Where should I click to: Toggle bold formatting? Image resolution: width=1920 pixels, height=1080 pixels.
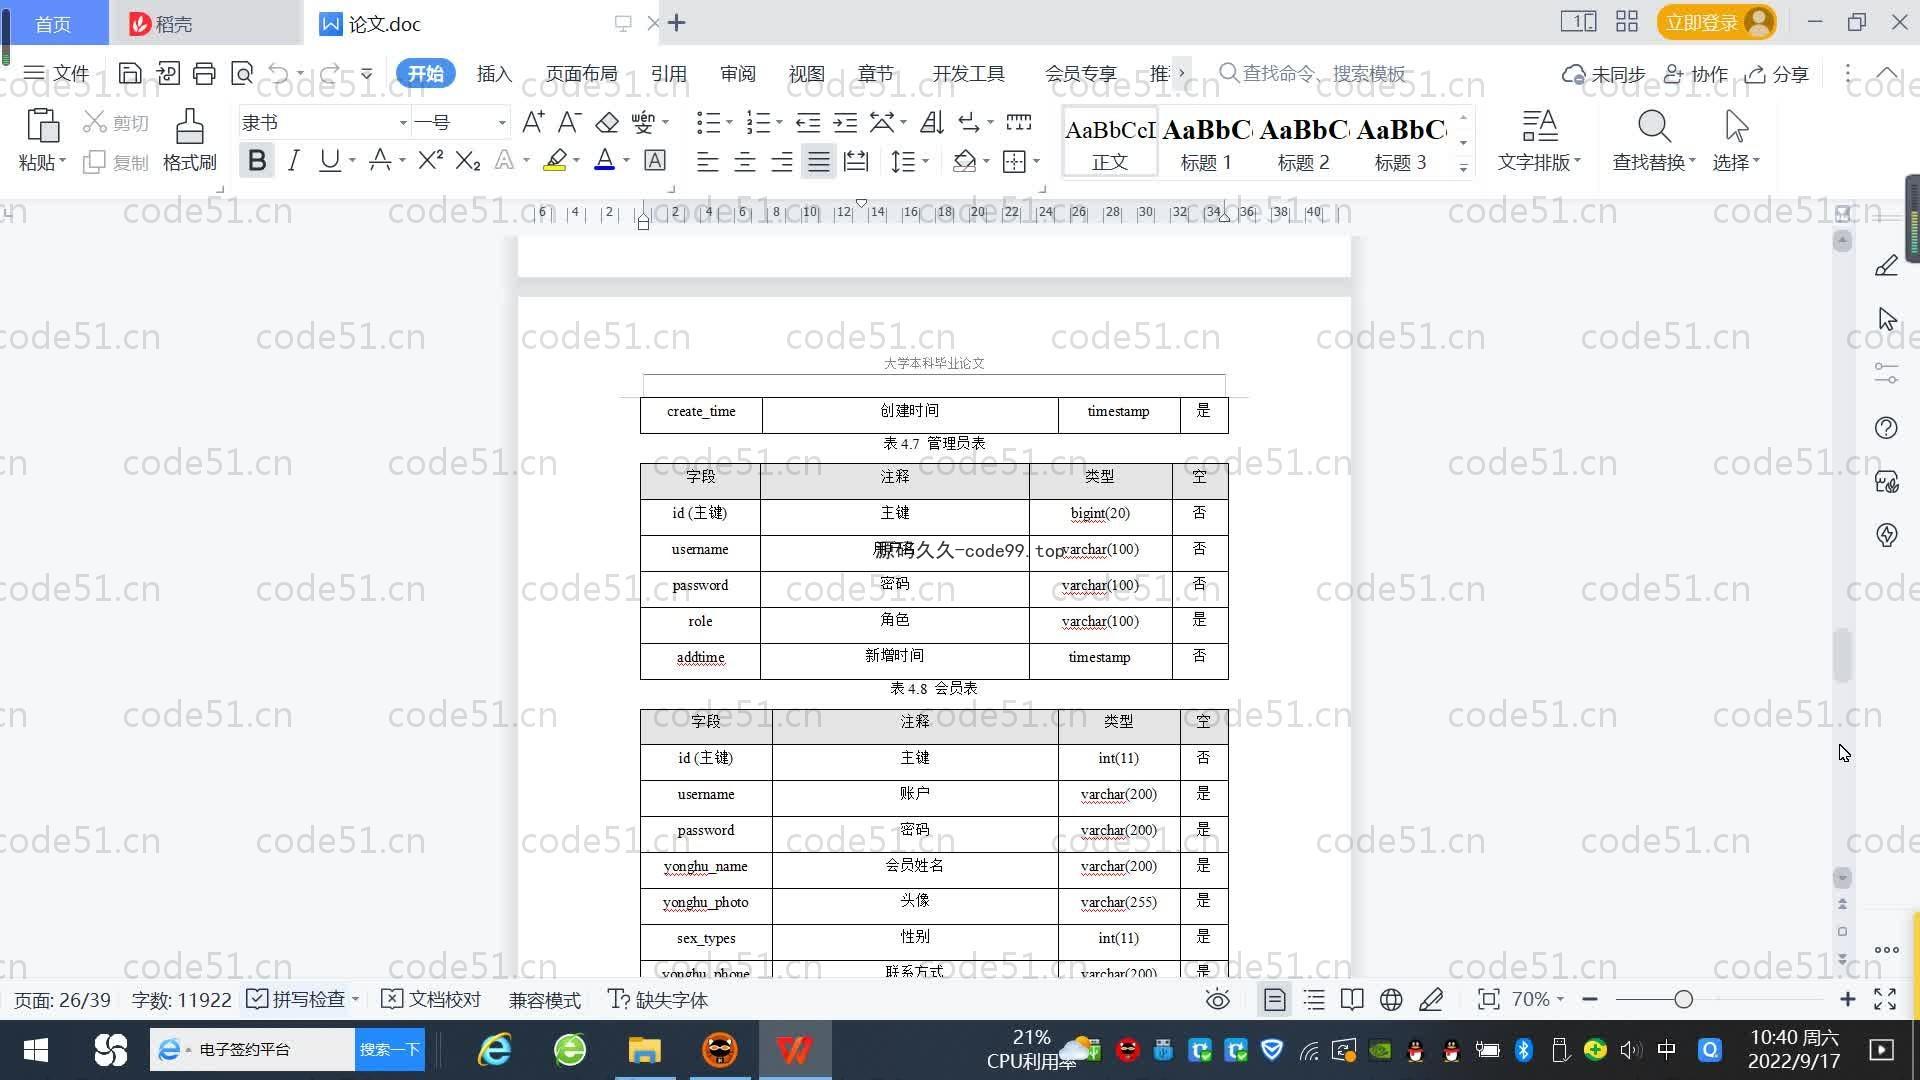(257, 160)
